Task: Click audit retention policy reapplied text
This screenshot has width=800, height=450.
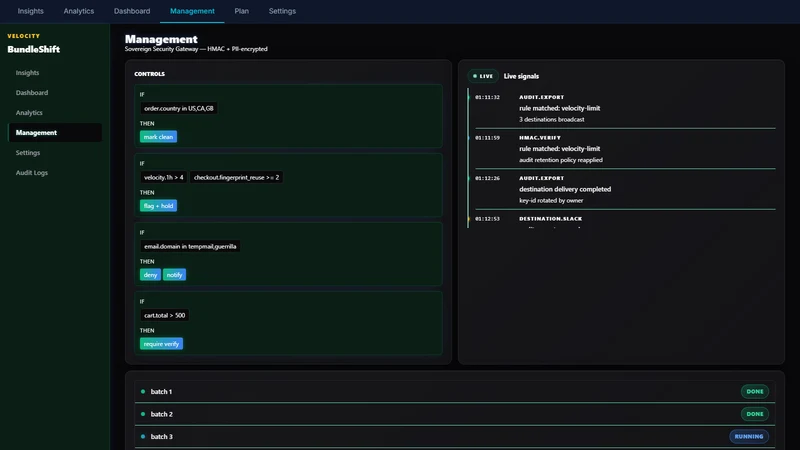Action: [561, 160]
